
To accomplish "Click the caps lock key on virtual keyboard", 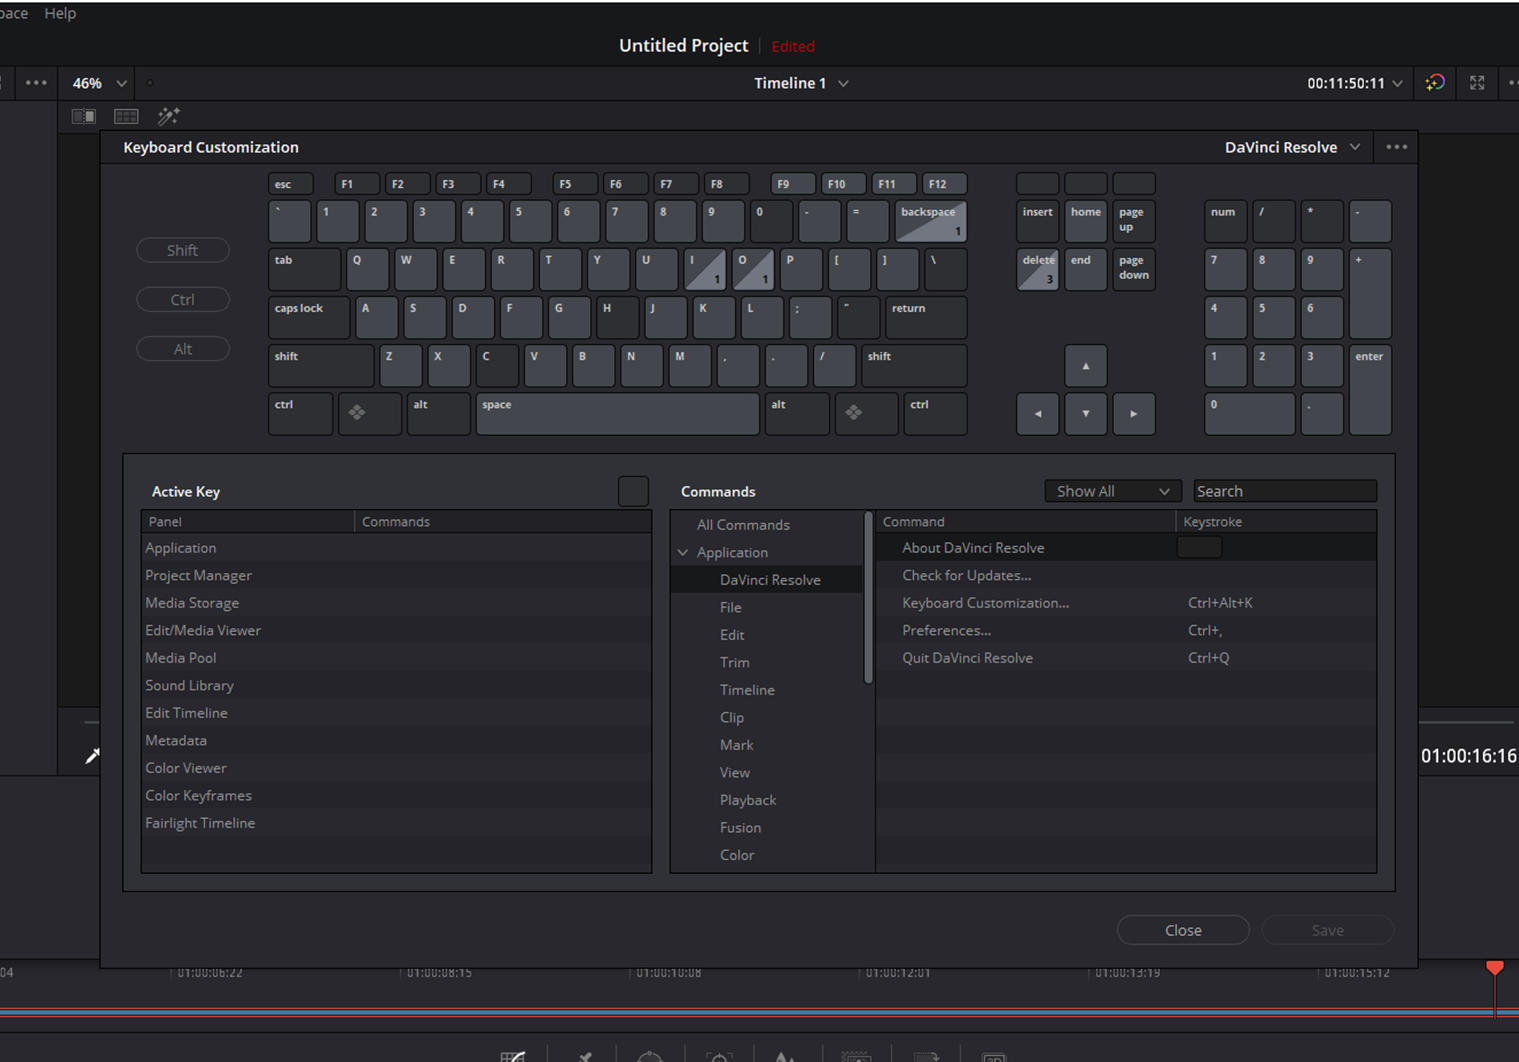I will 310,318.
